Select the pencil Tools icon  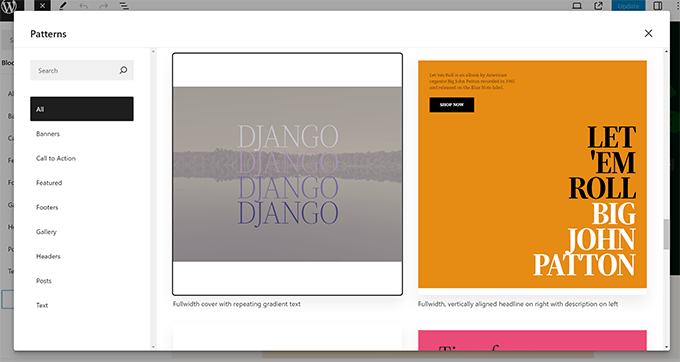(63, 6)
